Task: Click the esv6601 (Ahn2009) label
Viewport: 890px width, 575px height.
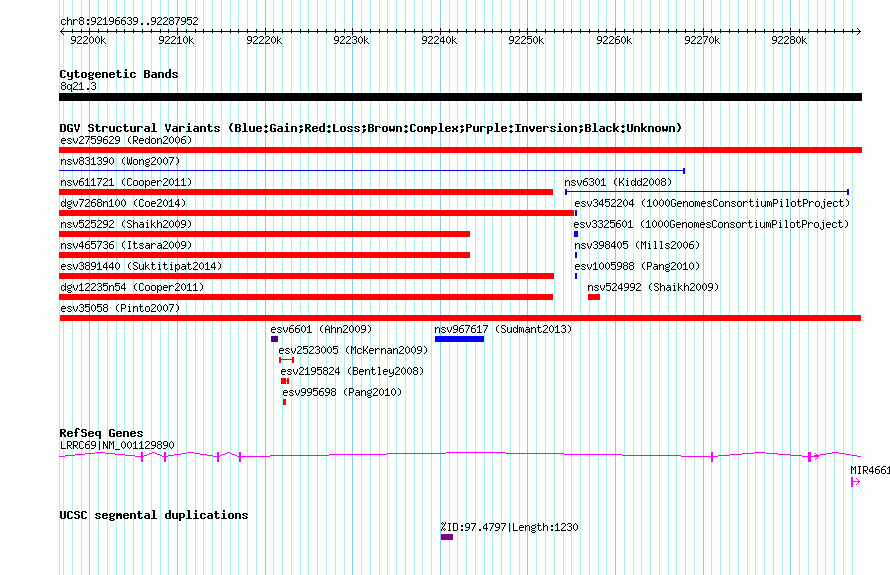Action: click(x=321, y=329)
